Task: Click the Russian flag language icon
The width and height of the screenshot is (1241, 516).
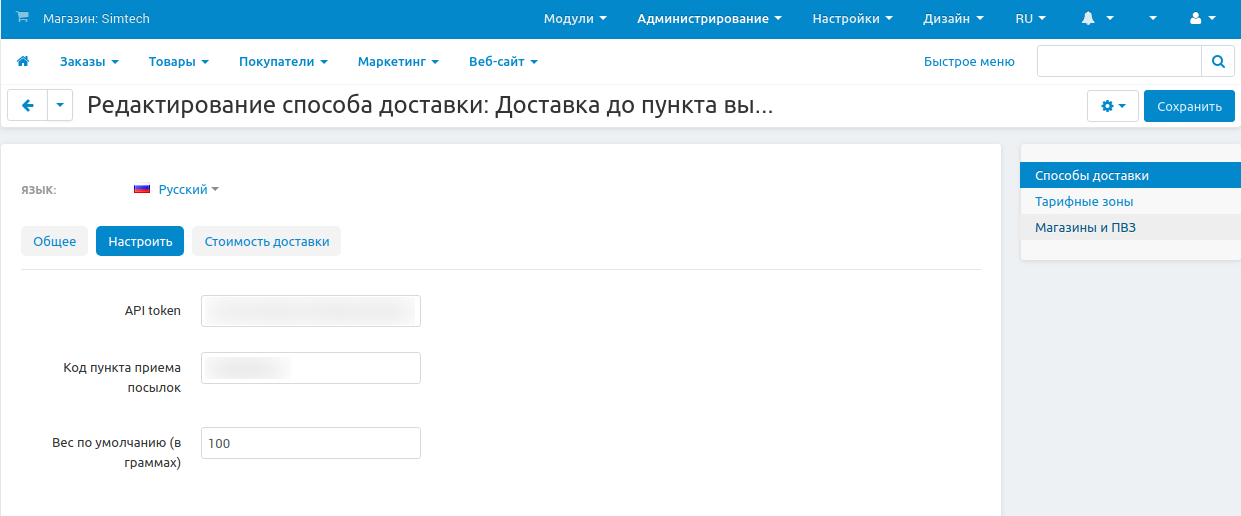Action: (x=142, y=189)
